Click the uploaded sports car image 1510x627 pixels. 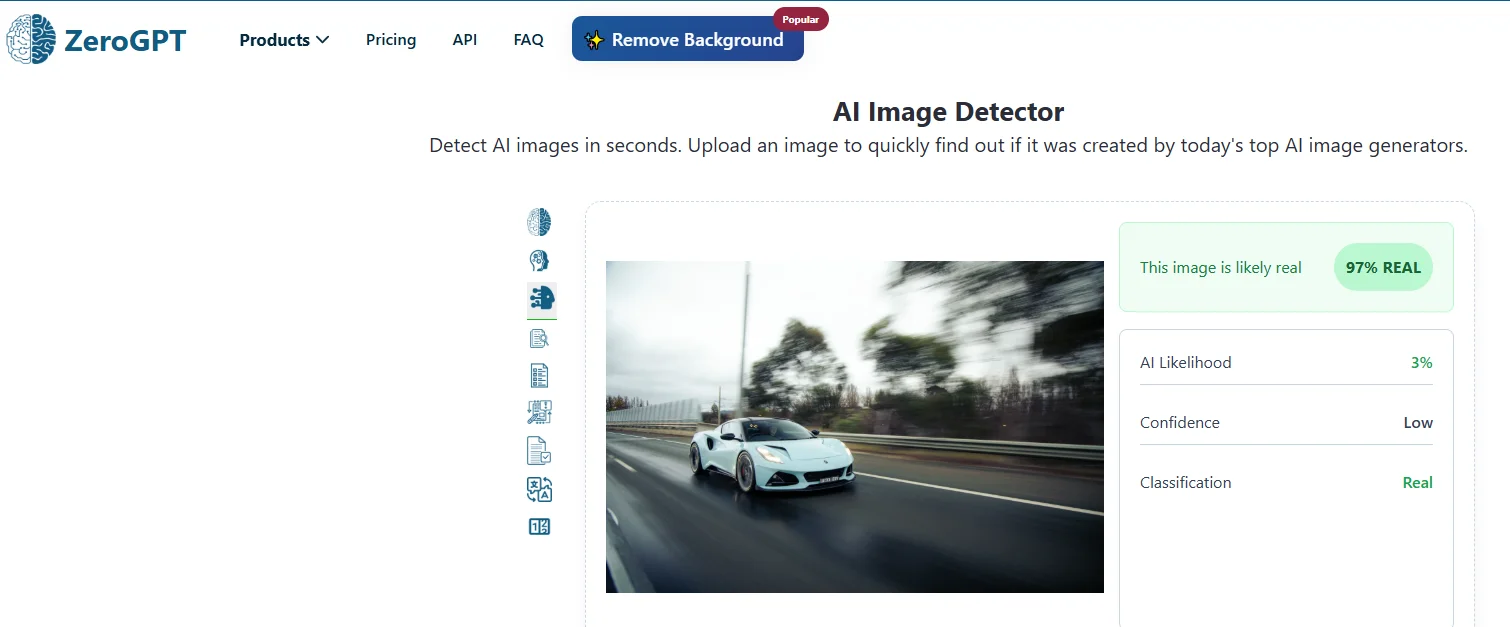[855, 427]
